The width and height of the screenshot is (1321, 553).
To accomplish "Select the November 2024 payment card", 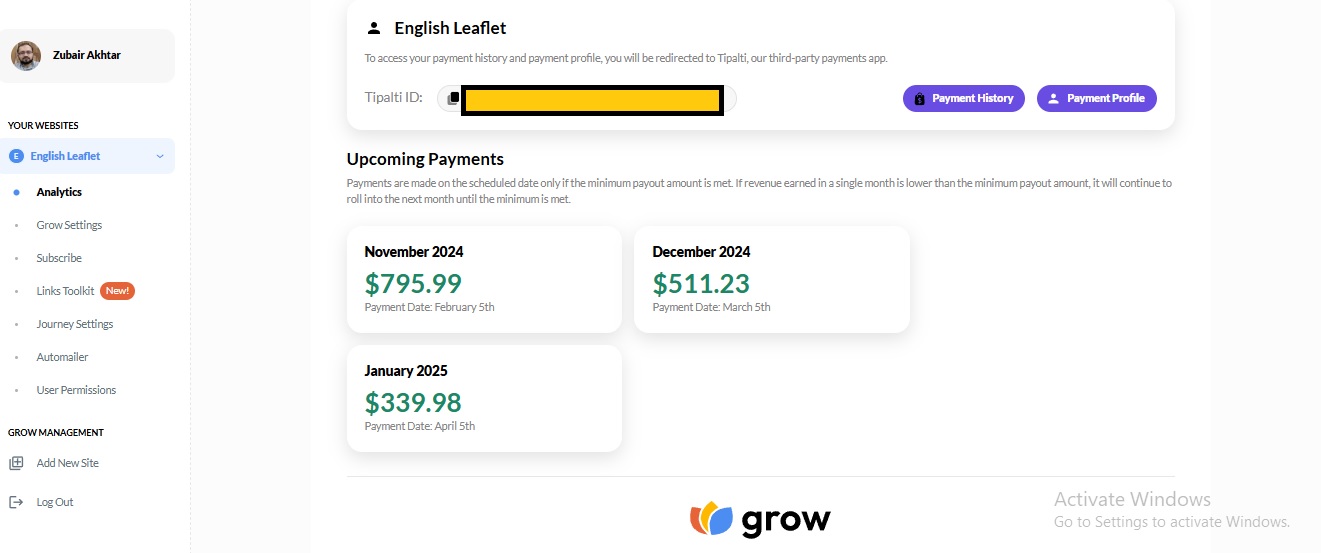I will tap(484, 279).
